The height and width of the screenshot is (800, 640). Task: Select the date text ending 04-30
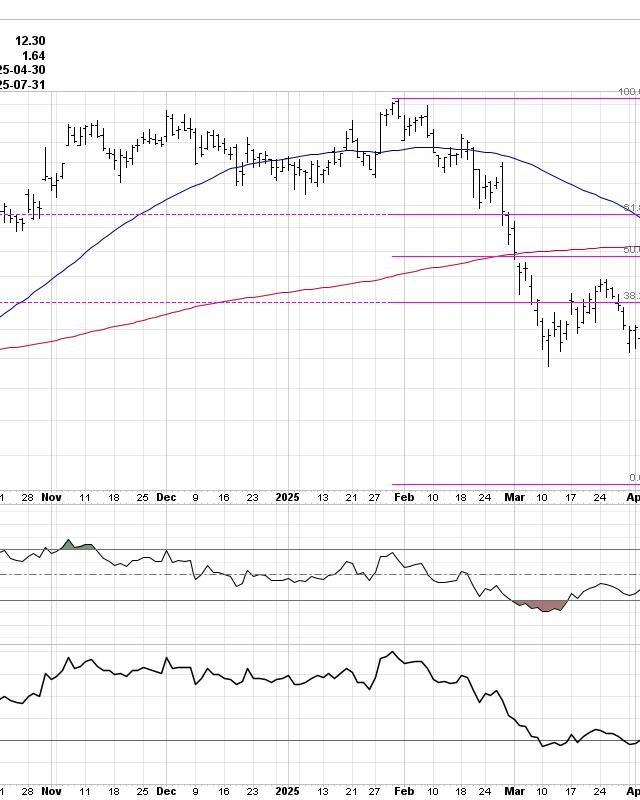[22, 70]
